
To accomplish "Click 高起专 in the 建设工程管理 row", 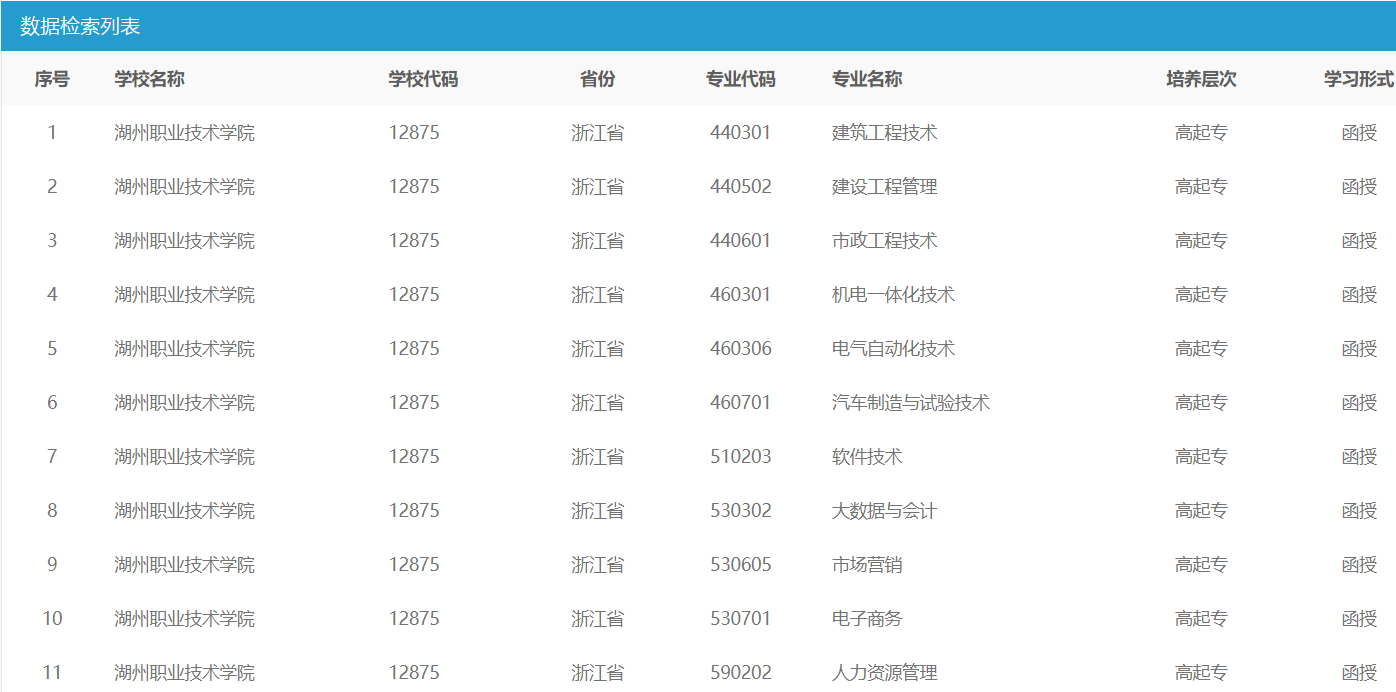I will [x=1201, y=187].
